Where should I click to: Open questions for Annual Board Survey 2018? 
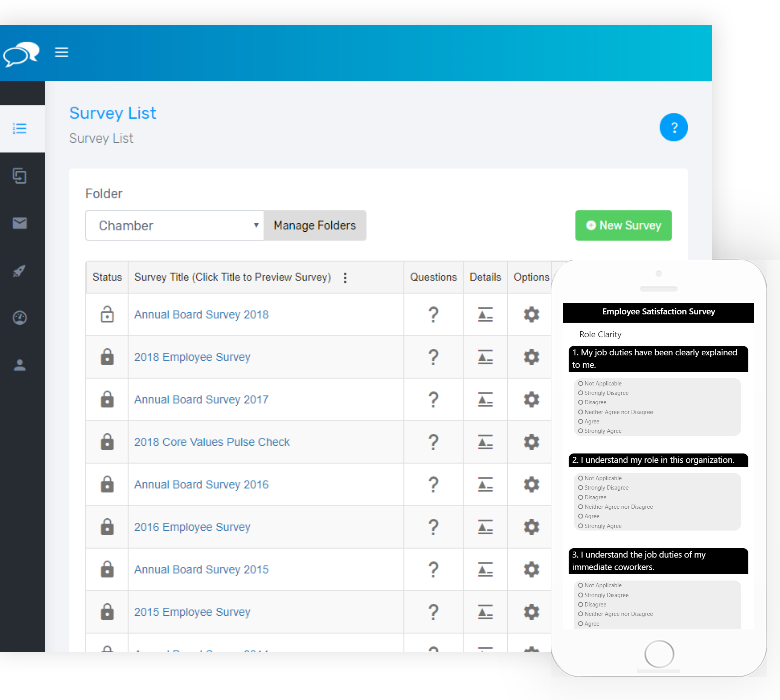pyautogui.click(x=433, y=315)
